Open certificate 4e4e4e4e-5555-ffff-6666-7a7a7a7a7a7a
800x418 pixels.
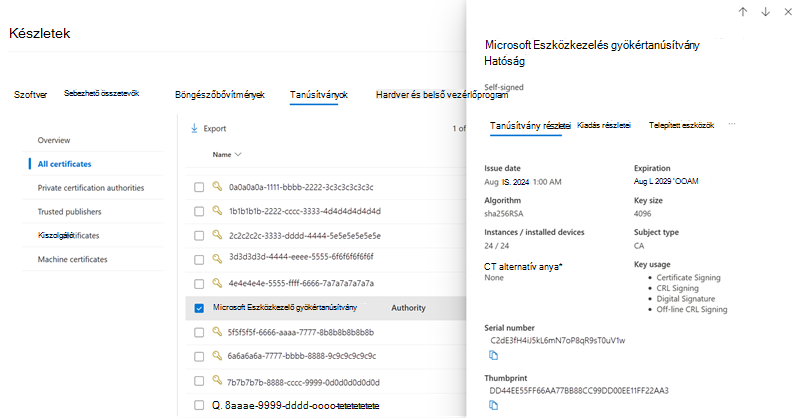tap(301, 283)
